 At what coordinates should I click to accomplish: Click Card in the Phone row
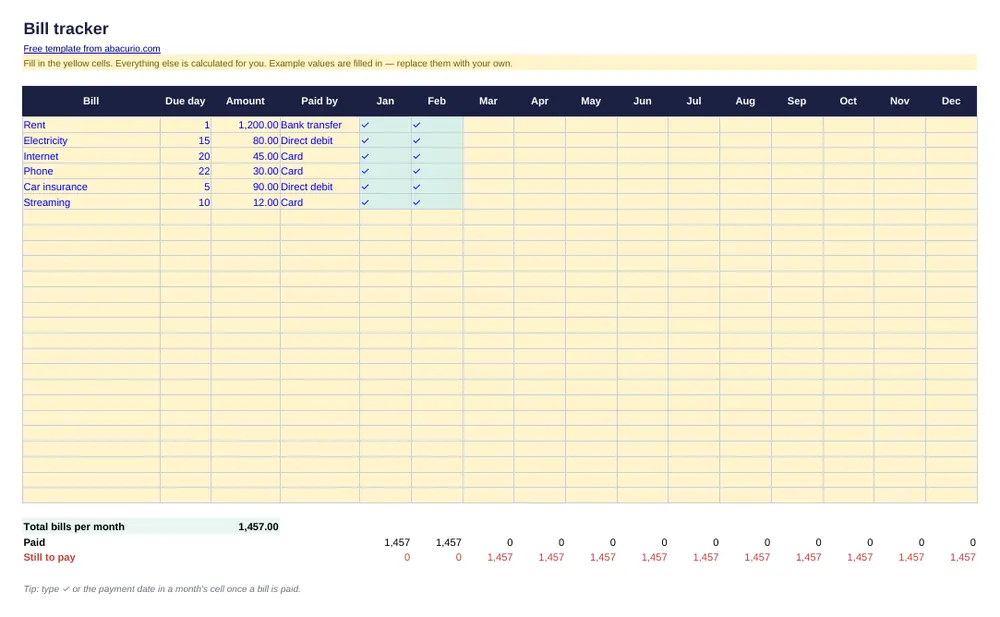pos(320,171)
